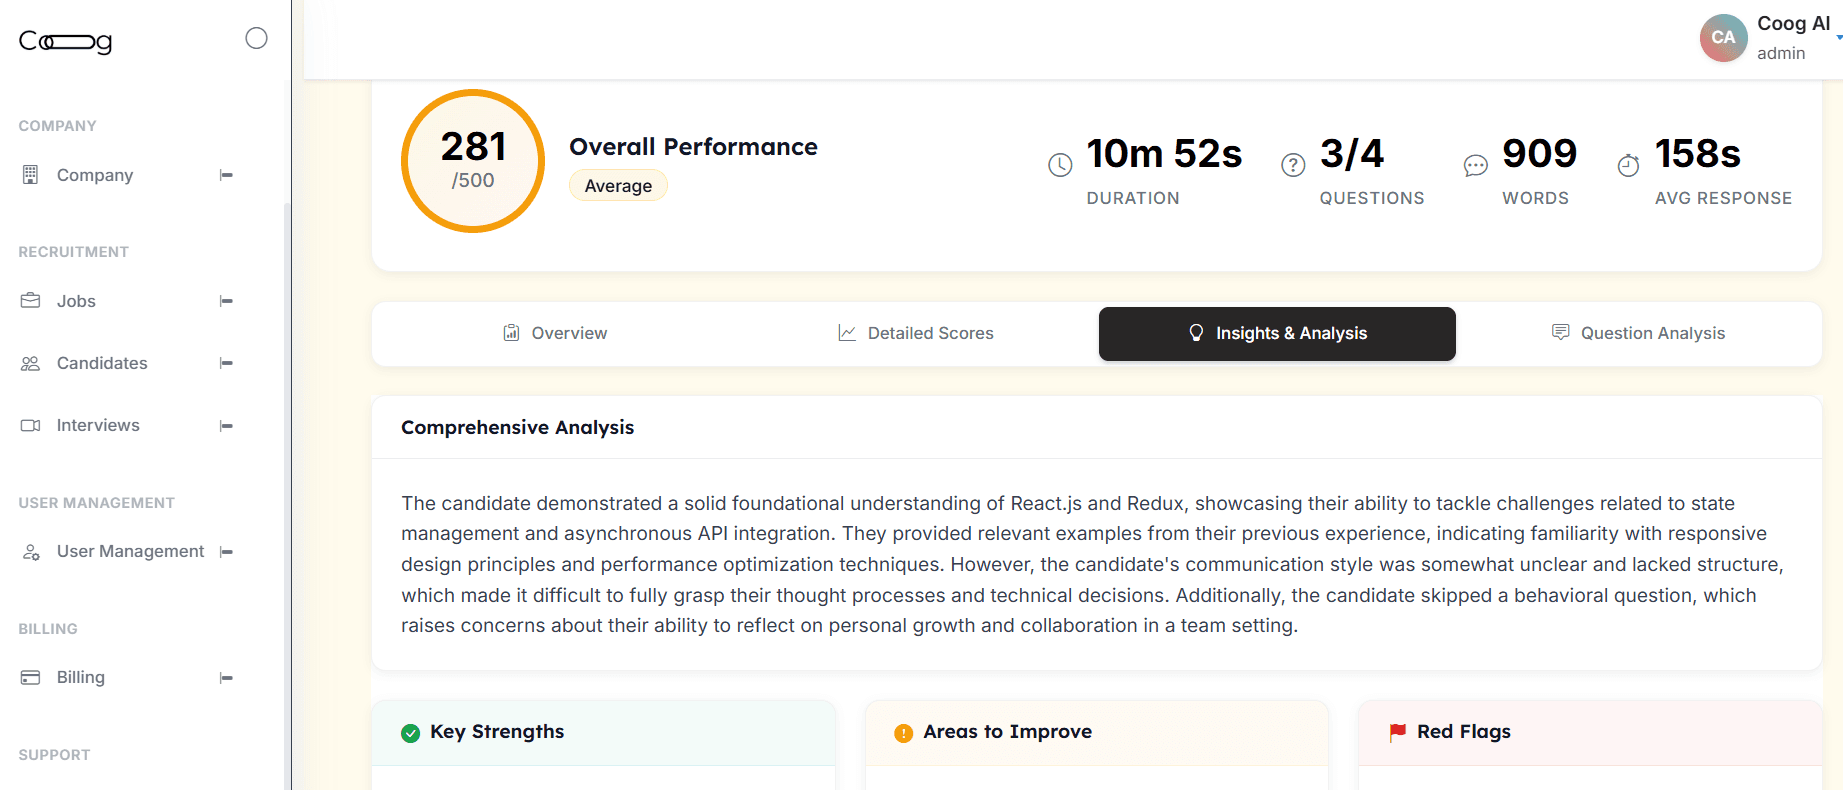Click the Interviews camera icon
This screenshot has width=1843, height=790.
click(30, 425)
